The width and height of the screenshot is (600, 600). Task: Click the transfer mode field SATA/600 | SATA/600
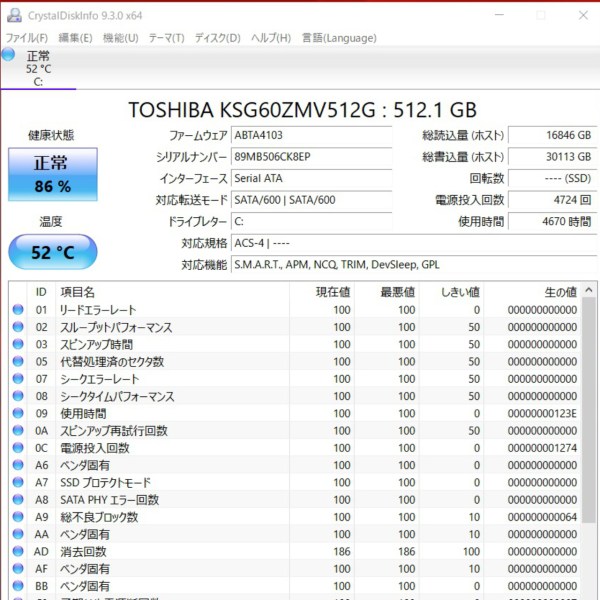(311, 200)
